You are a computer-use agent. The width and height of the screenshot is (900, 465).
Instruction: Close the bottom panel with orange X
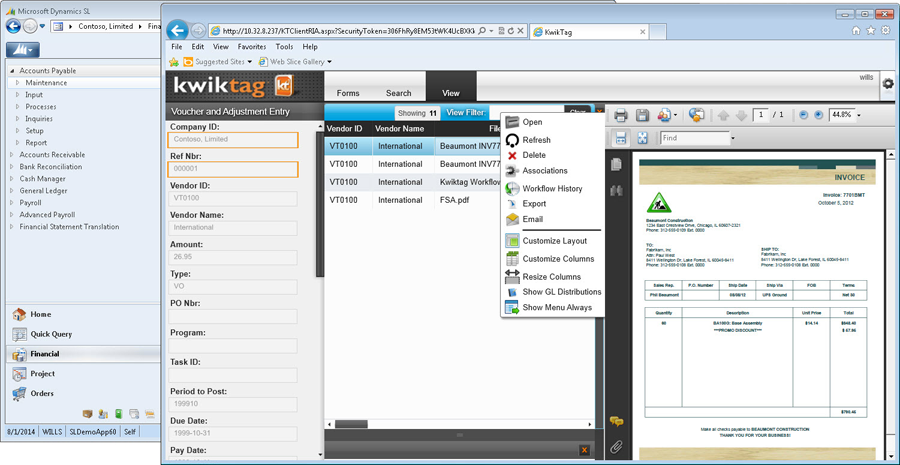point(584,450)
